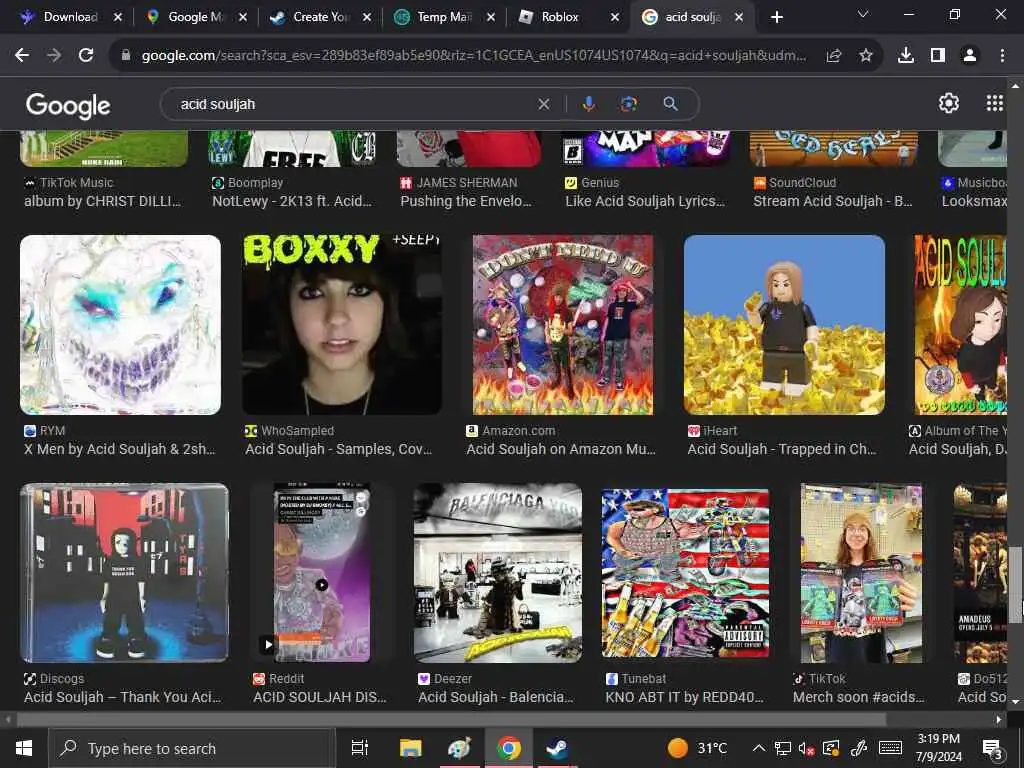Open the TikTok Merch soon image
This screenshot has width=1024, height=768.
click(x=861, y=573)
